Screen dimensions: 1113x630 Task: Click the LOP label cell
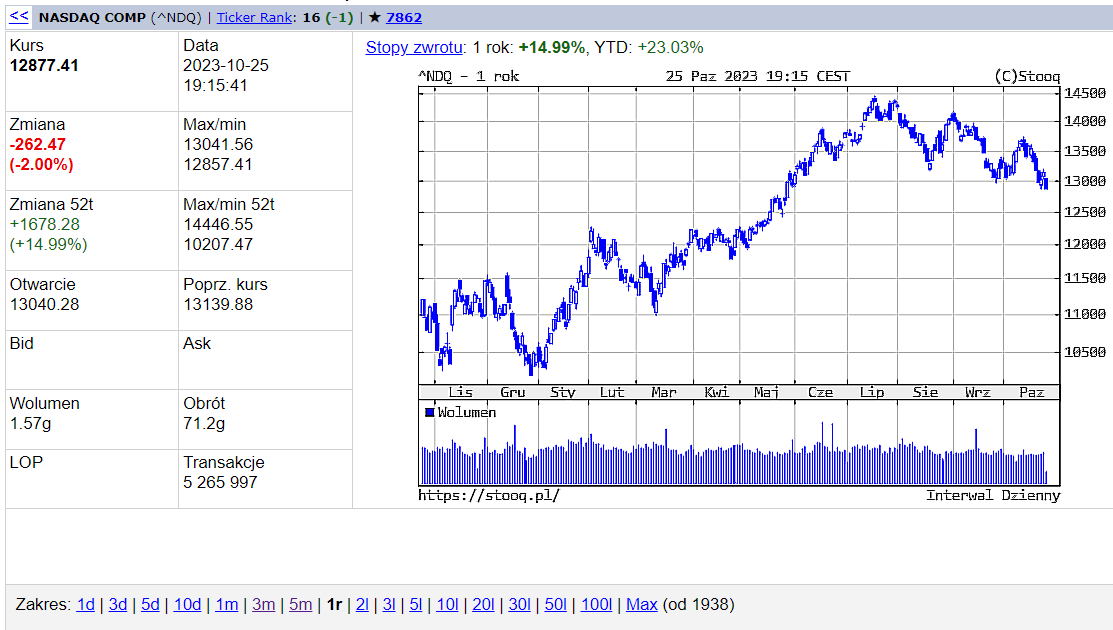[92, 479]
